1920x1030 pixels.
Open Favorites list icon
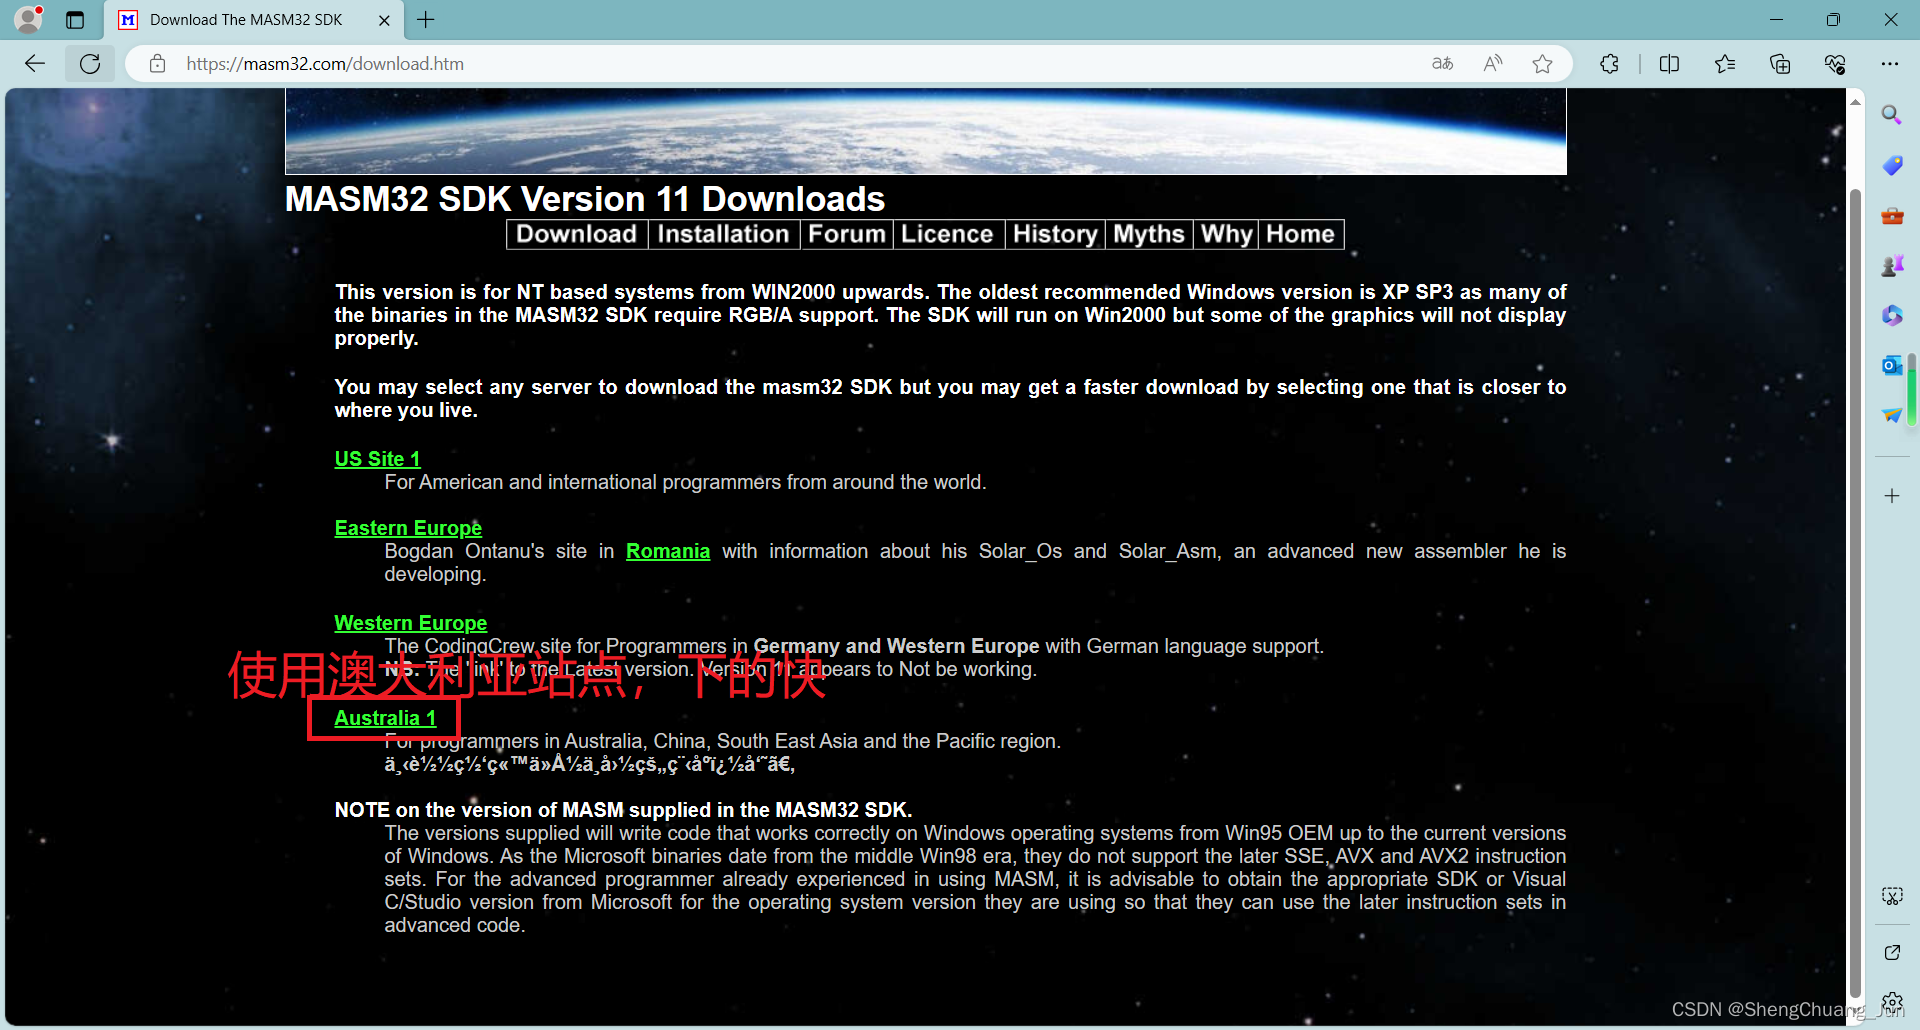(1725, 64)
